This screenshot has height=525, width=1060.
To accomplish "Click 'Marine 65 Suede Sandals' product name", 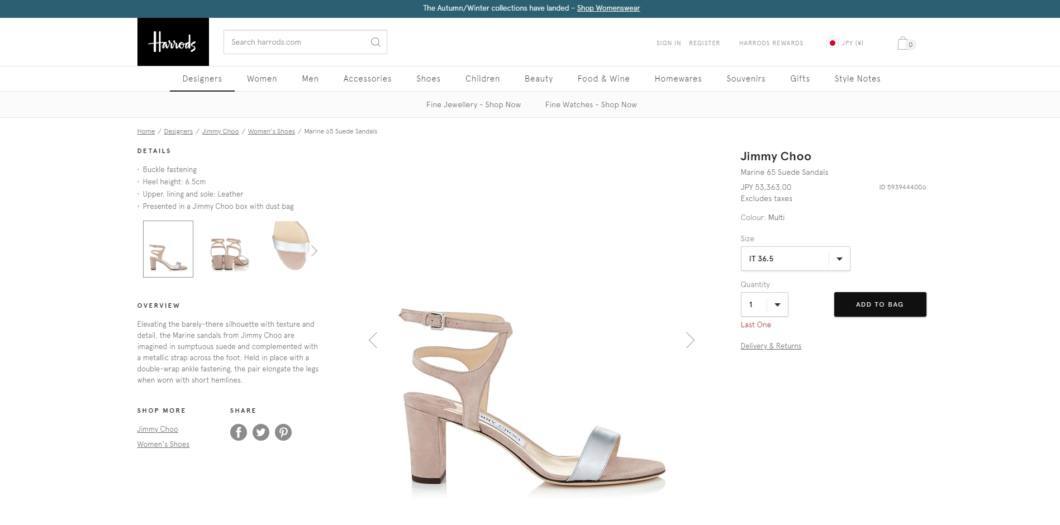I will point(784,172).
